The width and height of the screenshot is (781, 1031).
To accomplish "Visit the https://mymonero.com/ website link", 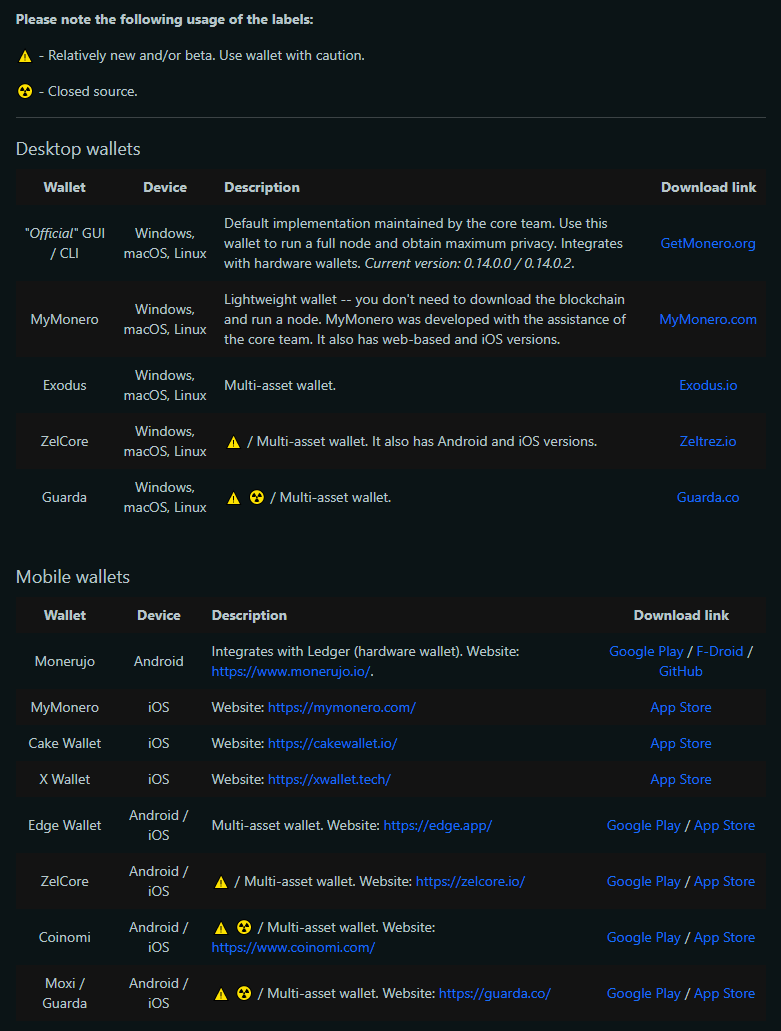I will (342, 707).
